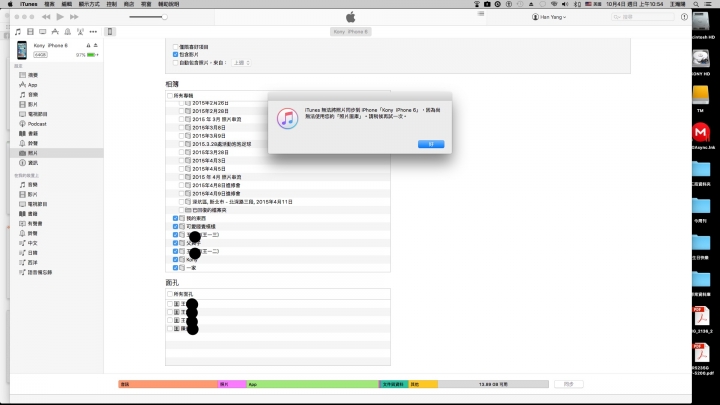
Task: Open the Music library icon in the toolbar
Action: pyautogui.click(x=18, y=32)
